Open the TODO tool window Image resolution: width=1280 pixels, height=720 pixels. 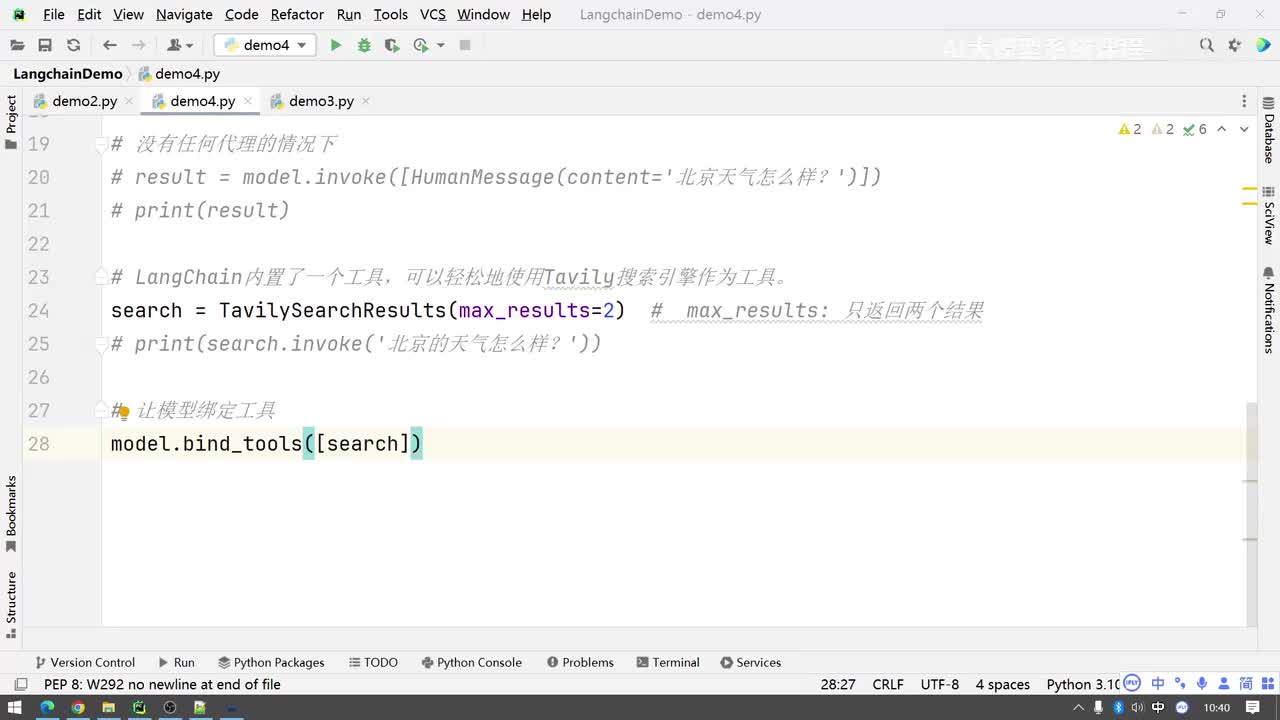pos(373,662)
